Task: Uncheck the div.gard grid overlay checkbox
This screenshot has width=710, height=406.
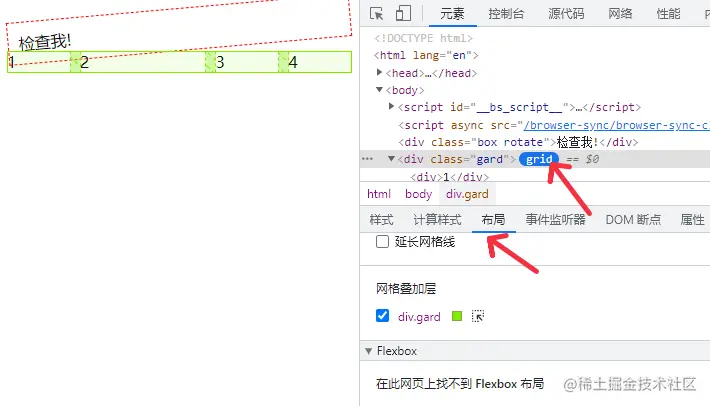Action: (382, 315)
